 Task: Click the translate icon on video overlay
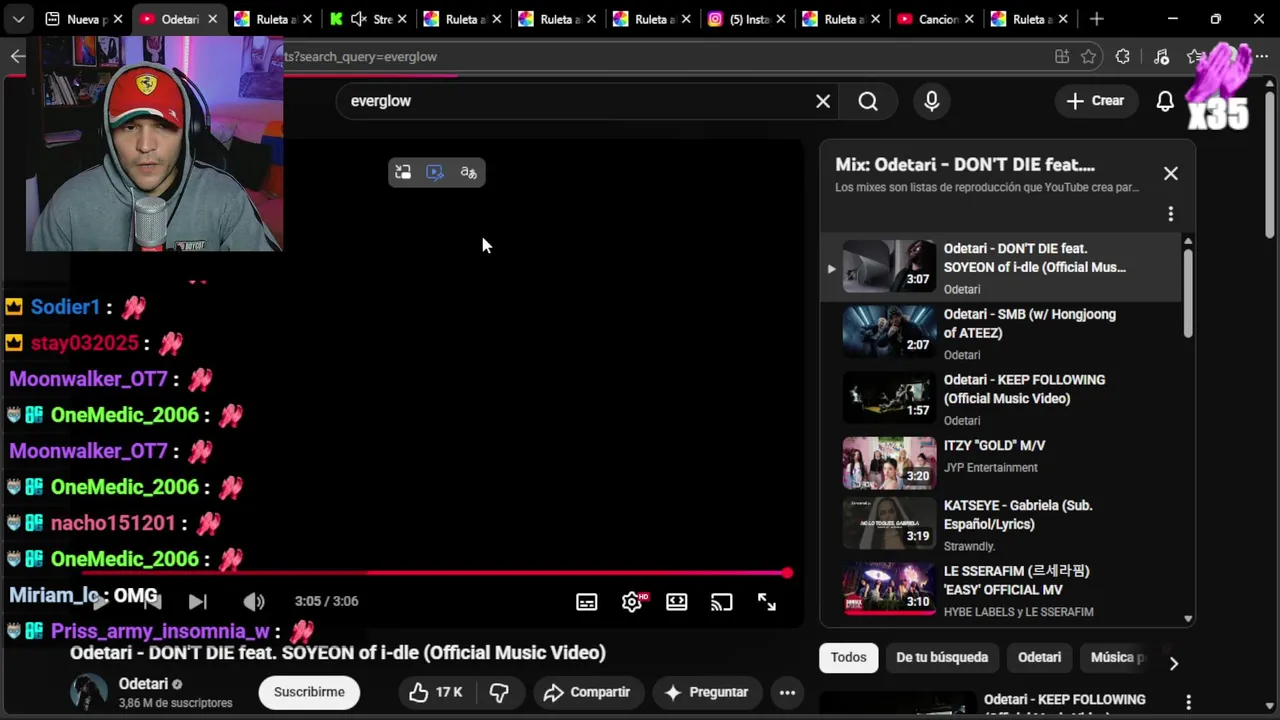coord(468,173)
